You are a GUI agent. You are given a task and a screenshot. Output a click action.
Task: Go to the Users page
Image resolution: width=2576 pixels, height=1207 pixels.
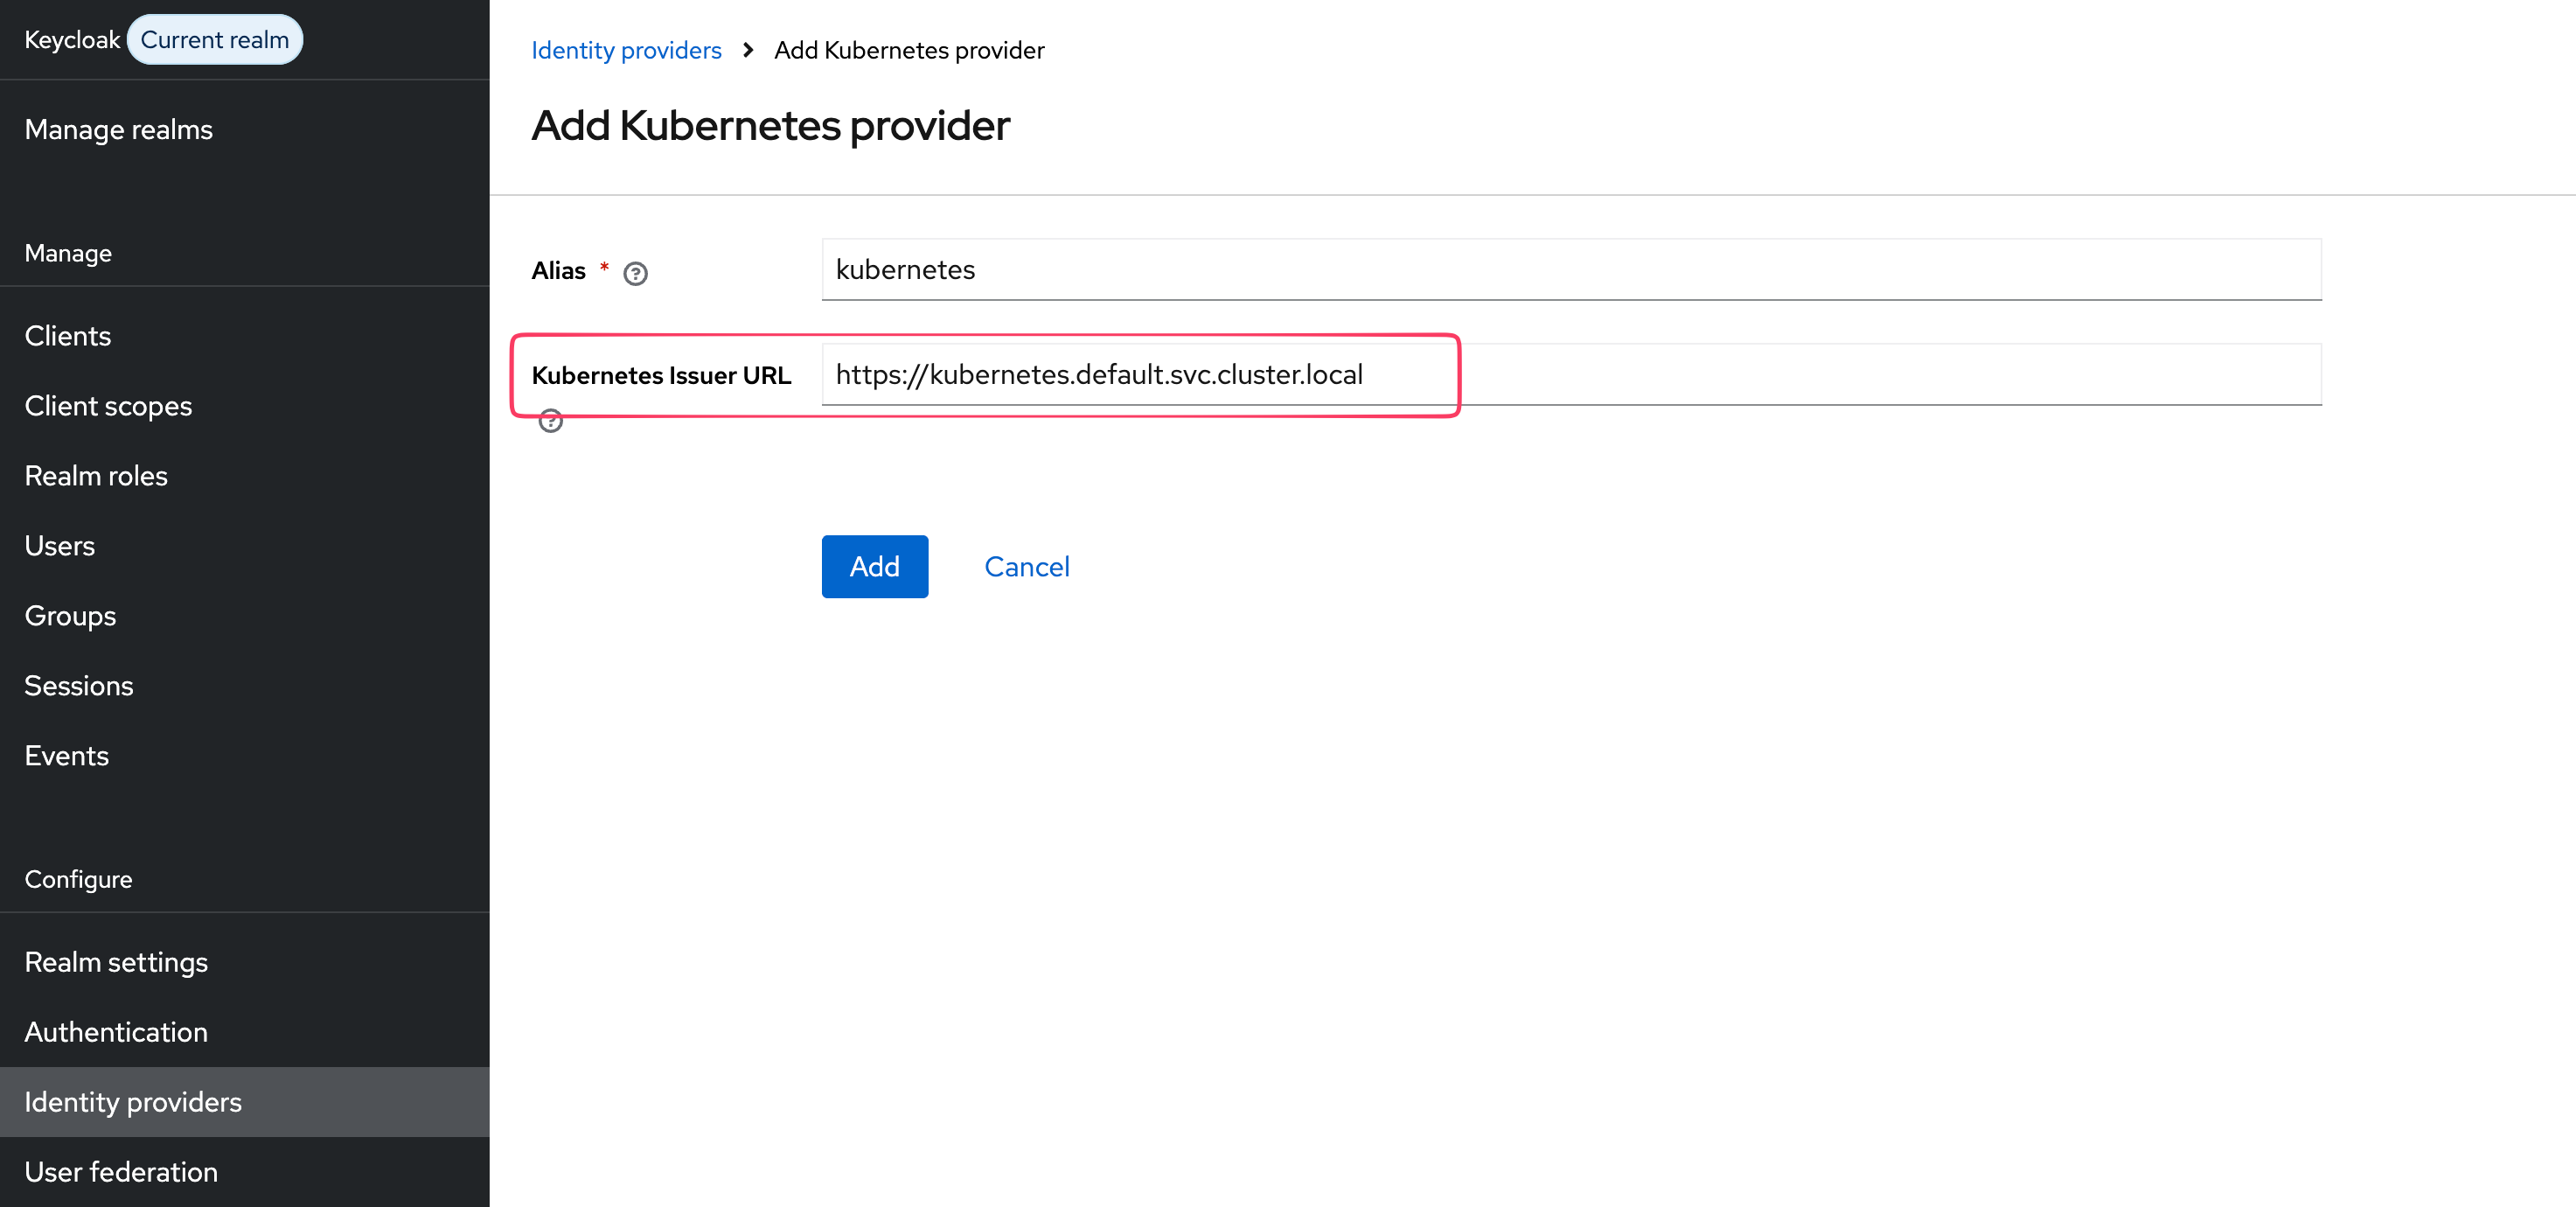(59, 545)
